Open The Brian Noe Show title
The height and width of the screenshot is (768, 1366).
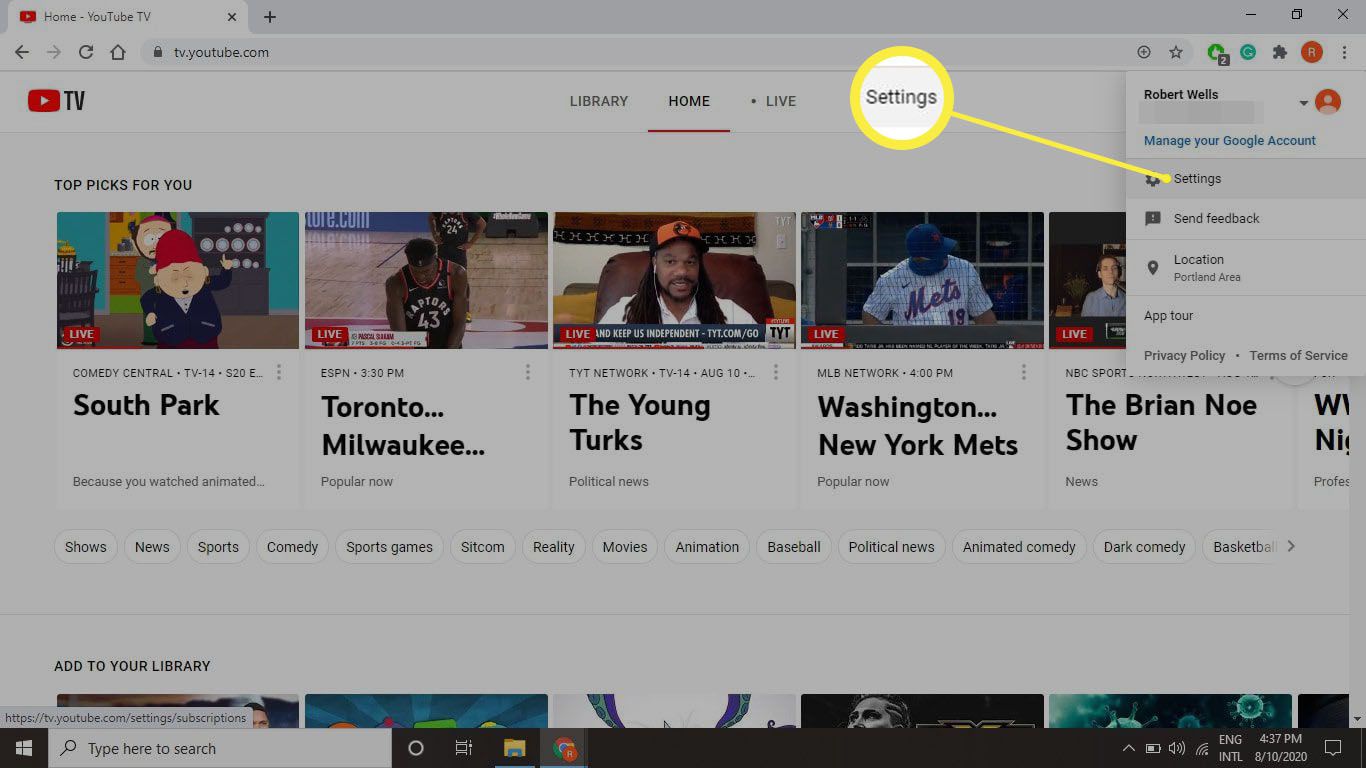(x=1161, y=422)
